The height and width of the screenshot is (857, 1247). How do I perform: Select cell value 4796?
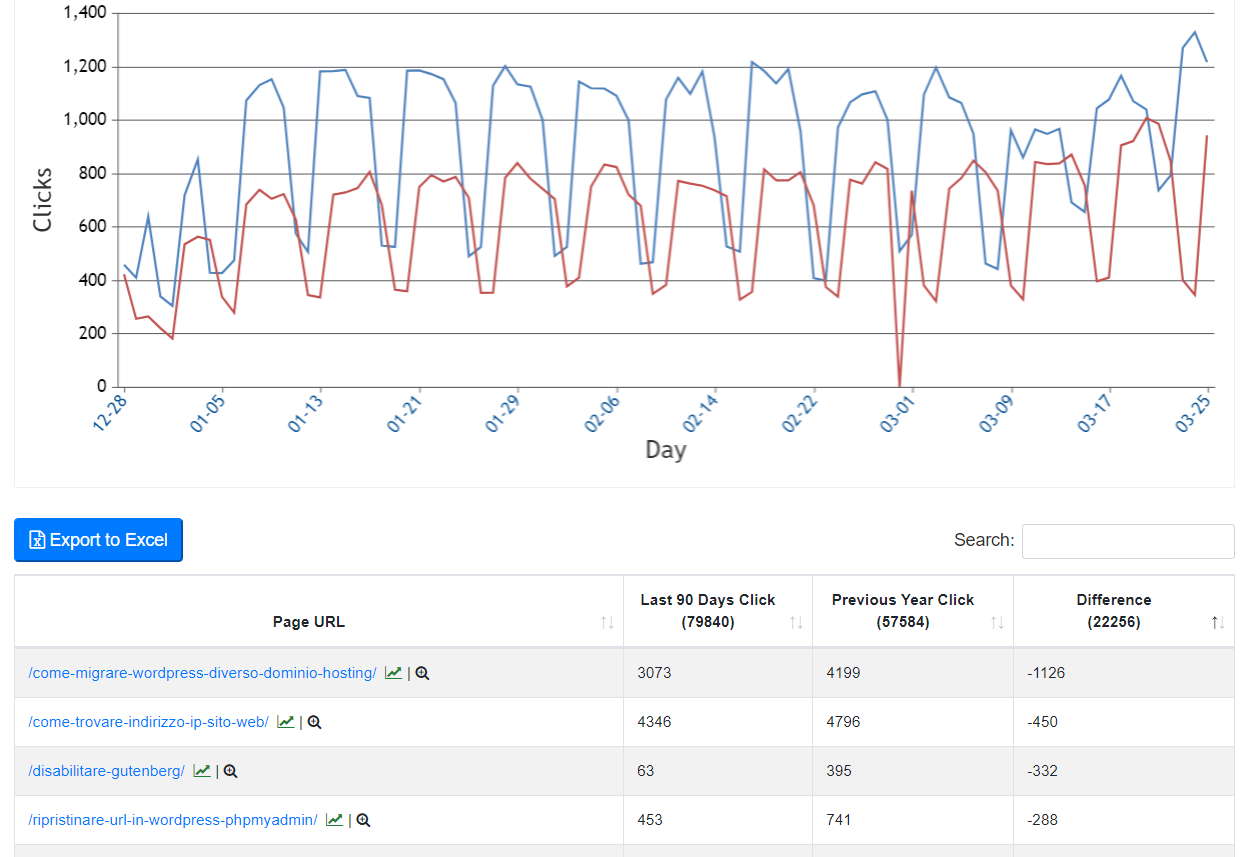tap(843, 722)
